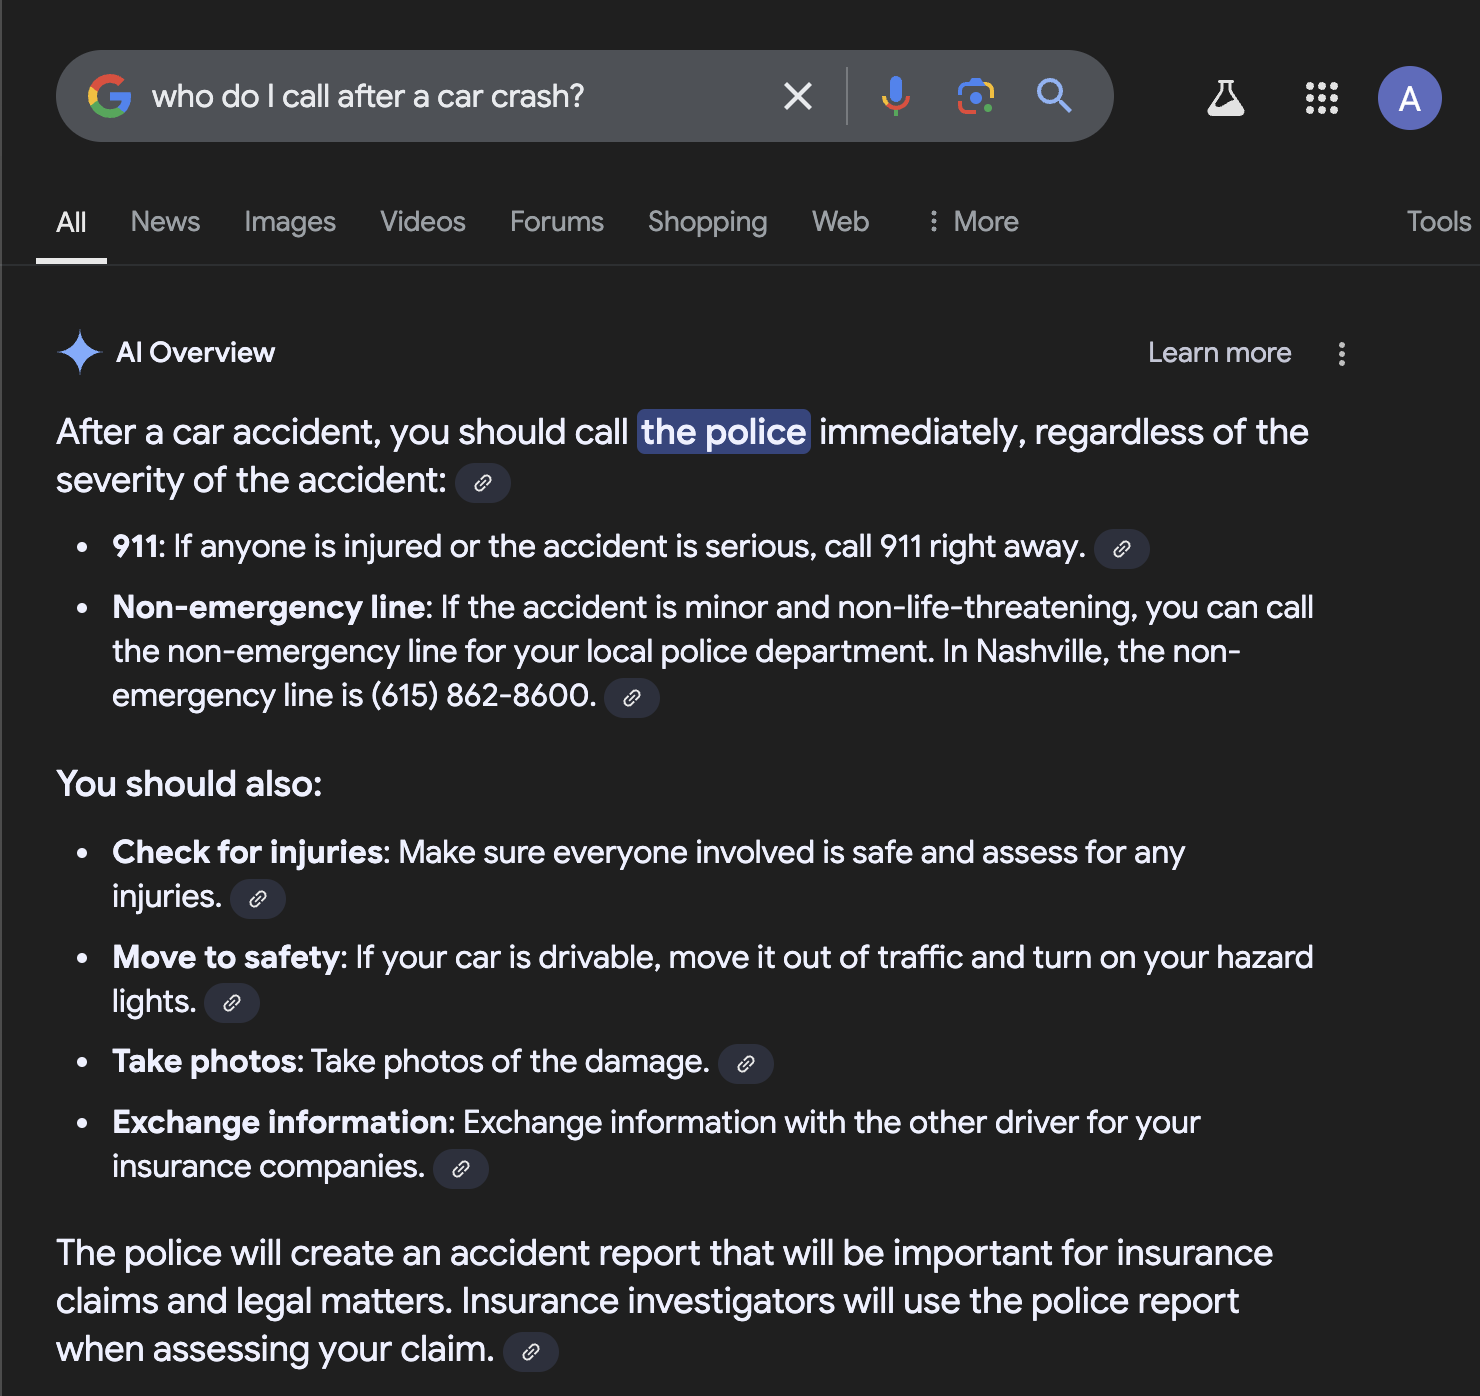1480x1396 pixels.
Task: Expand the More search filters menu
Action: click(x=973, y=222)
